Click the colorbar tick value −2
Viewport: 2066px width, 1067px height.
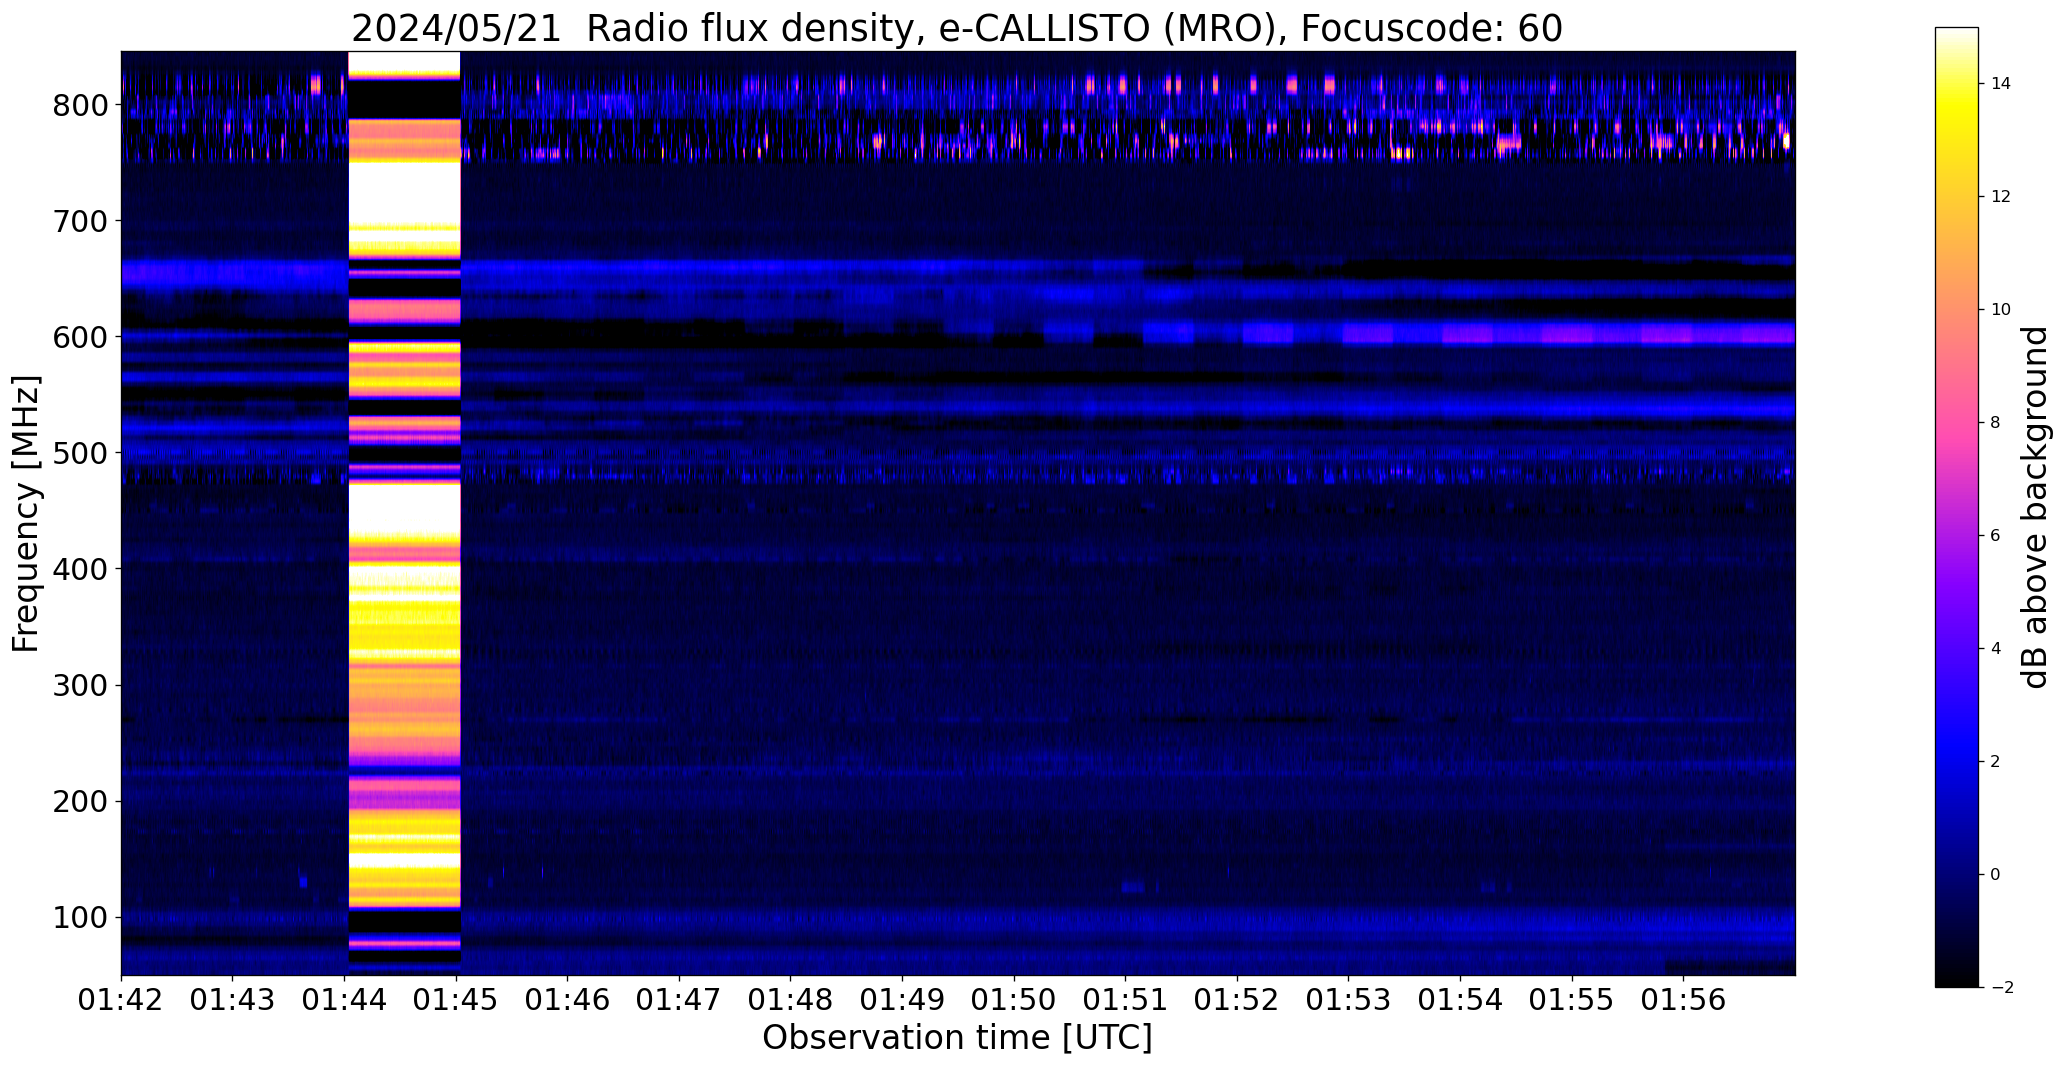click(x=2001, y=988)
